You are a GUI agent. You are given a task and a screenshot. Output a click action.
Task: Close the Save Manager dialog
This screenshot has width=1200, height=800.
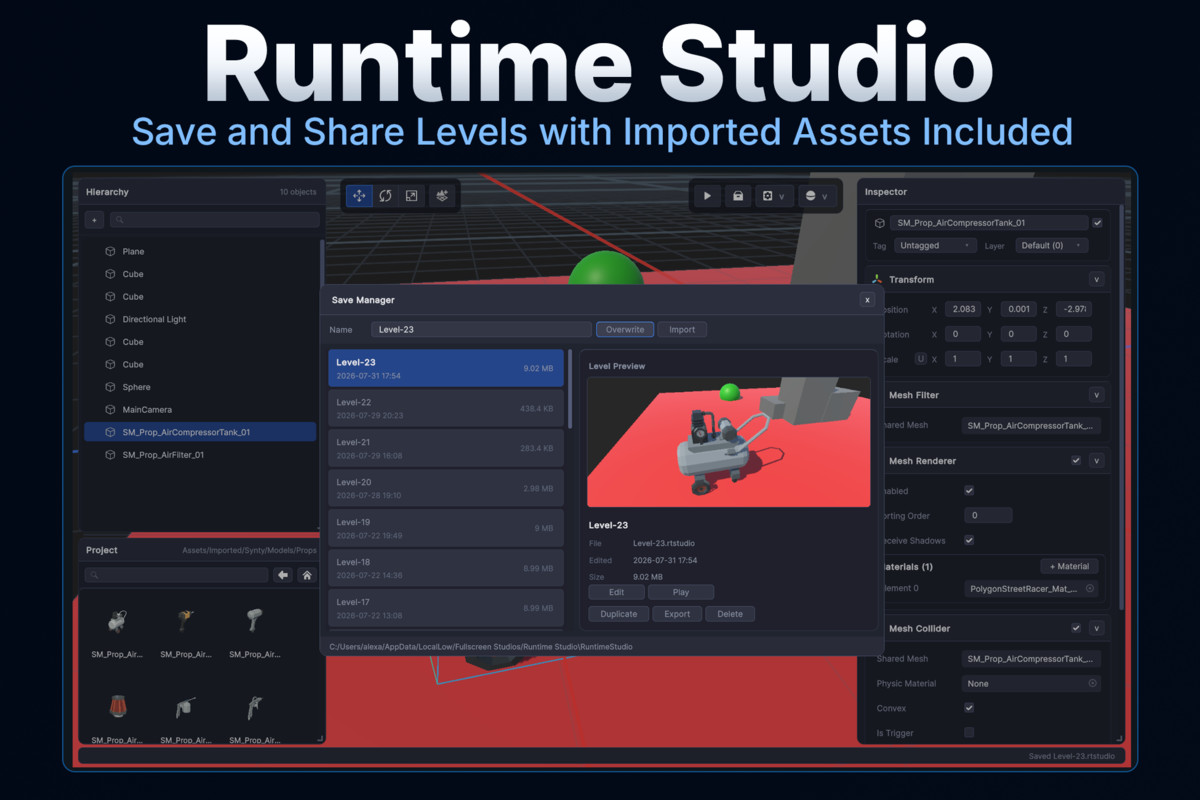[867, 300]
